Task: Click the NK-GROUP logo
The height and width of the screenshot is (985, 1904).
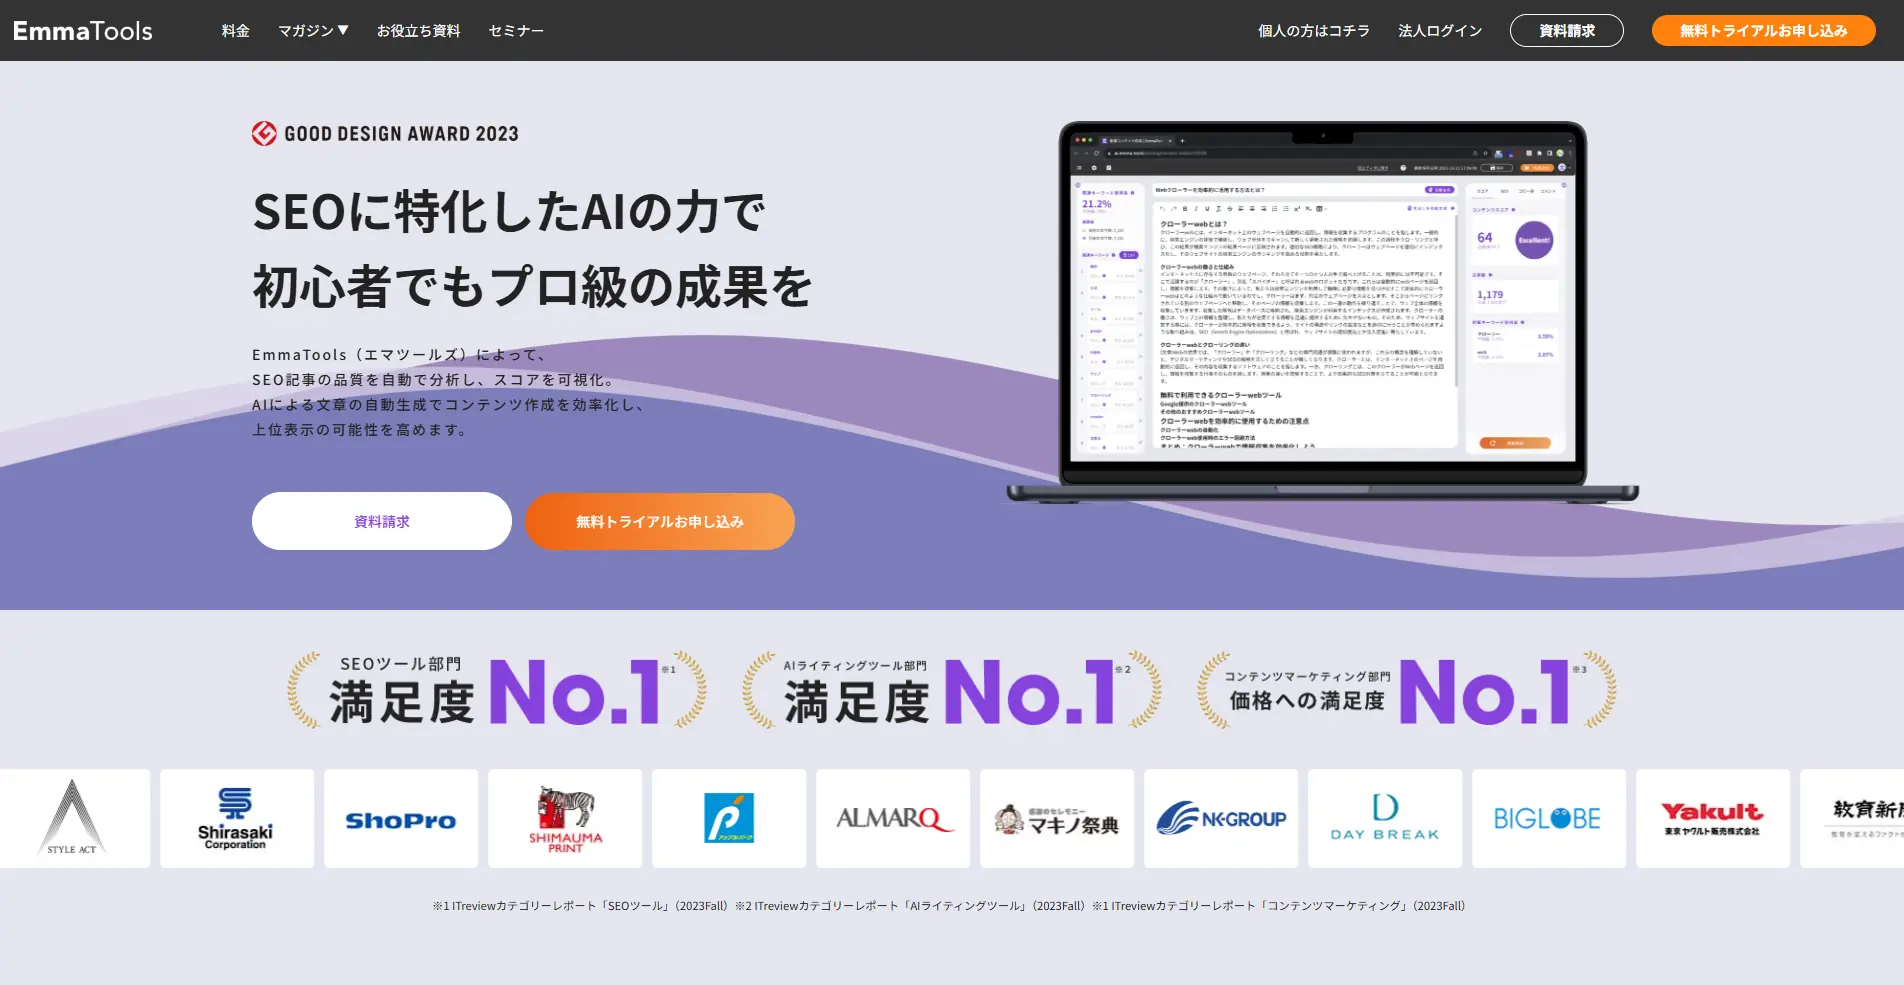Action: click(x=1221, y=818)
